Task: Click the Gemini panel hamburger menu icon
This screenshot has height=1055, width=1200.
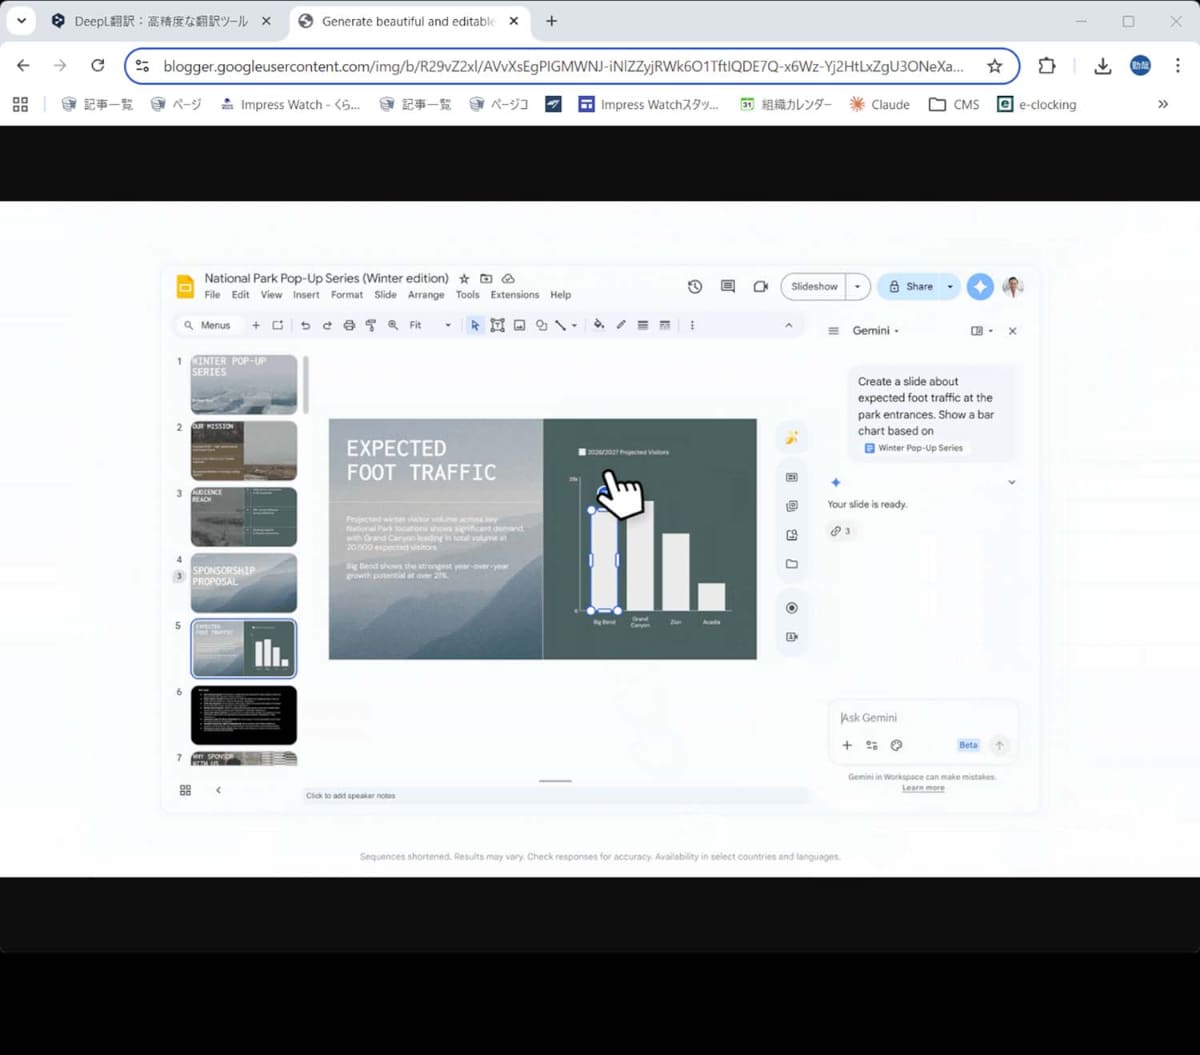Action: [x=833, y=331]
